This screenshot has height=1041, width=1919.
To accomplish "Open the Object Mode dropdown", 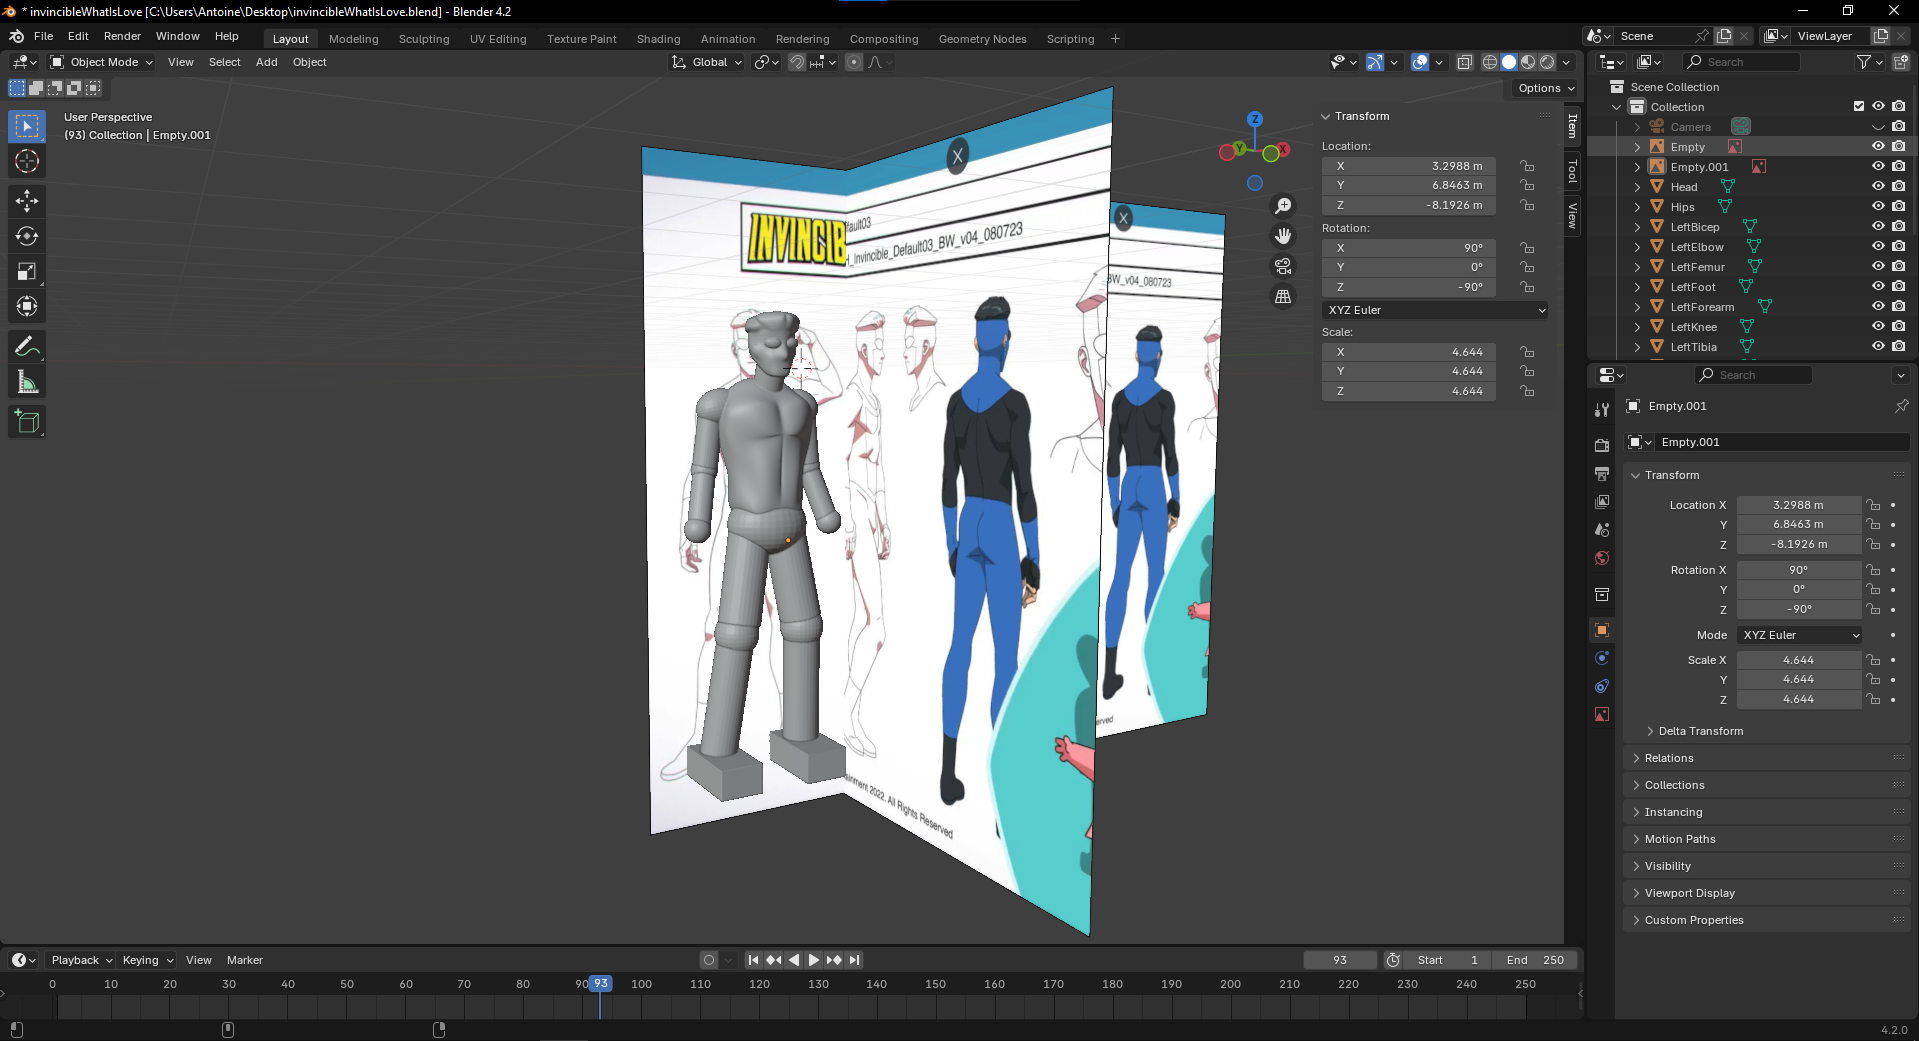I will tap(102, 62).
